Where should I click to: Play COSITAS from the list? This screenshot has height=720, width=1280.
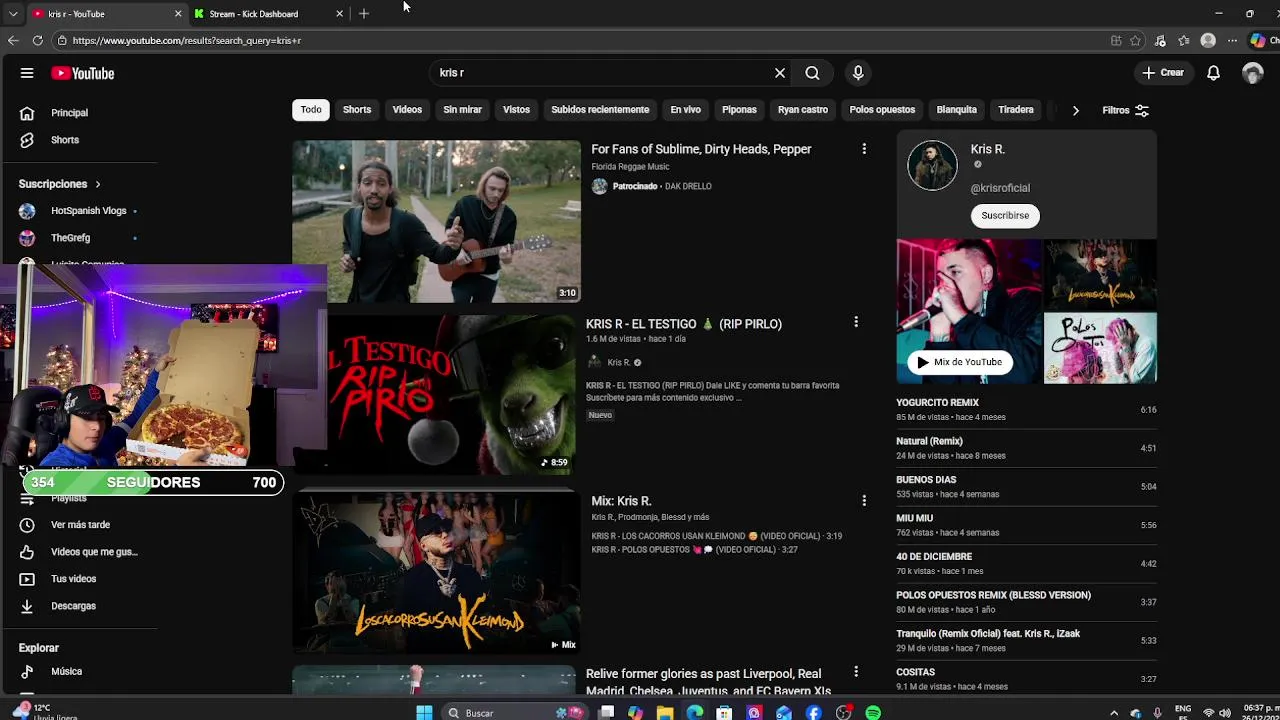coord(1026,679)
